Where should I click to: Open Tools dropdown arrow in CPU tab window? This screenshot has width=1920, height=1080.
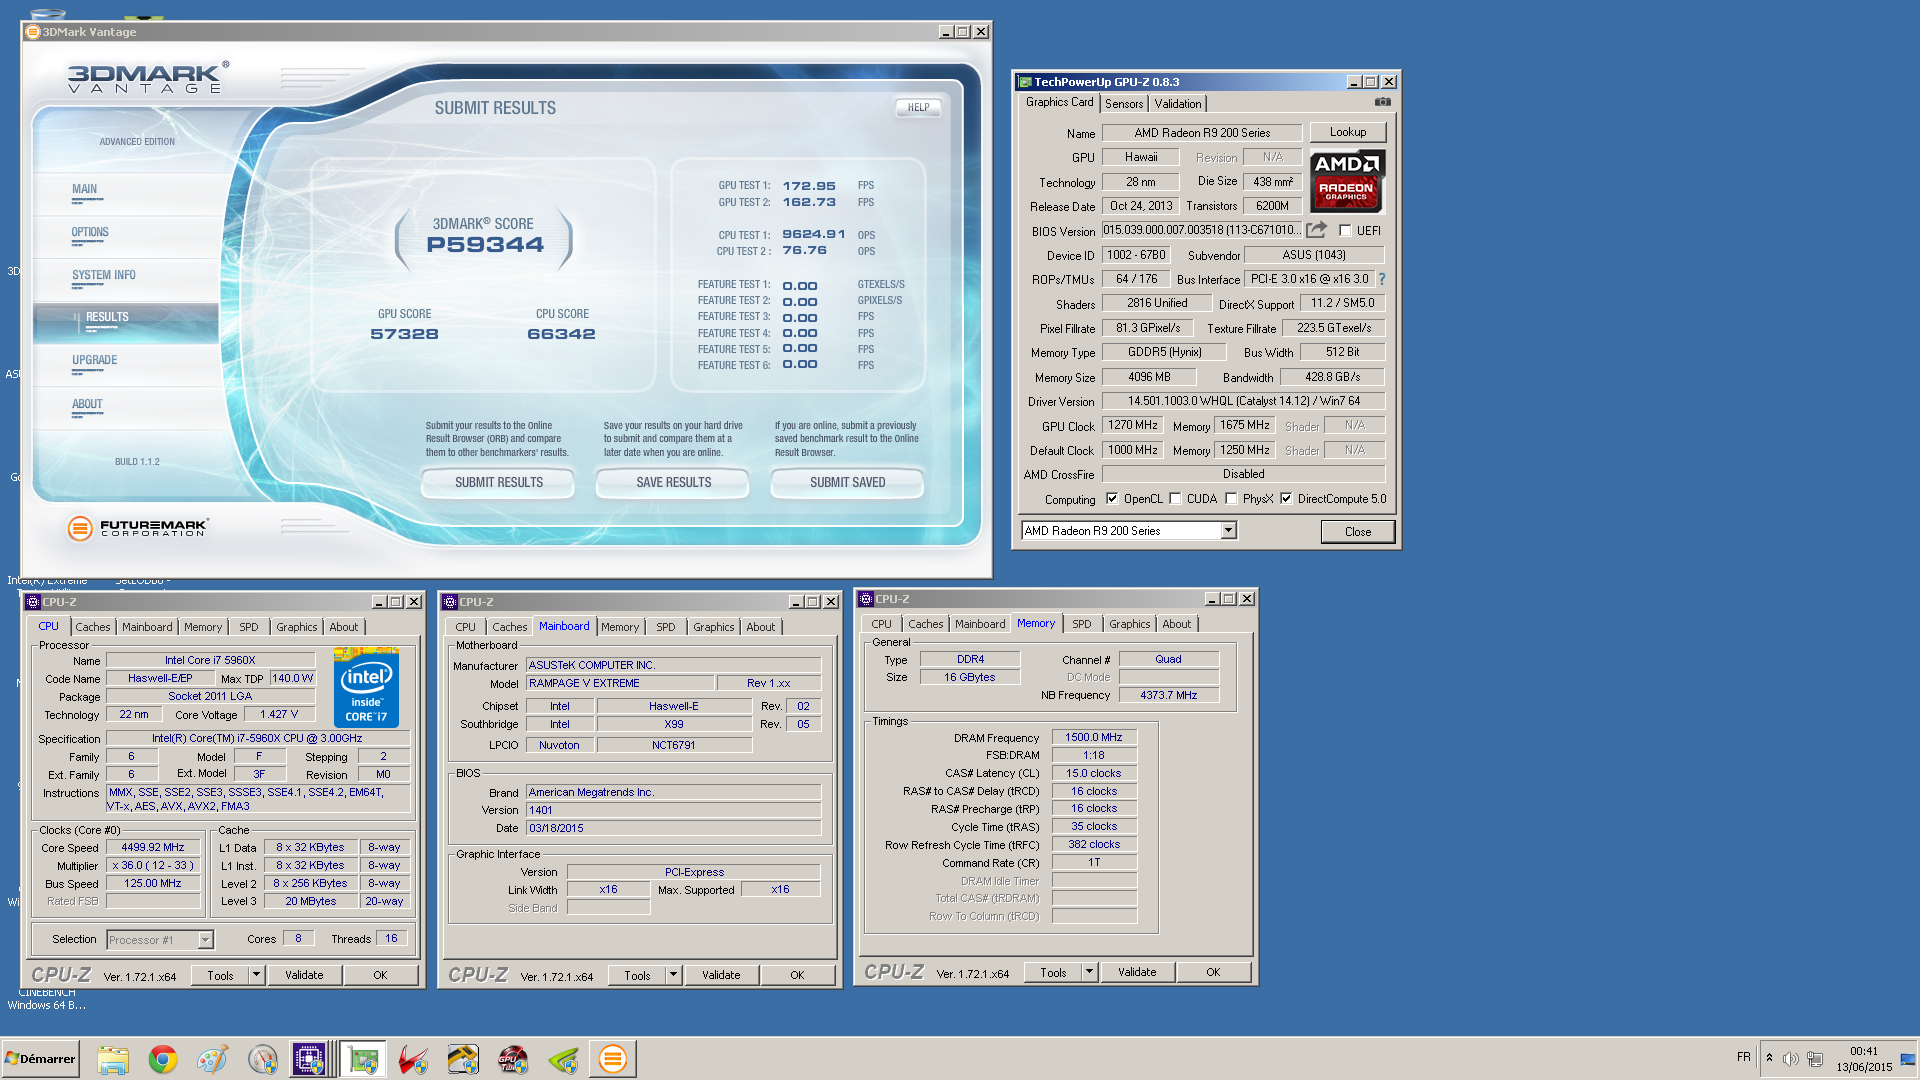256,975
